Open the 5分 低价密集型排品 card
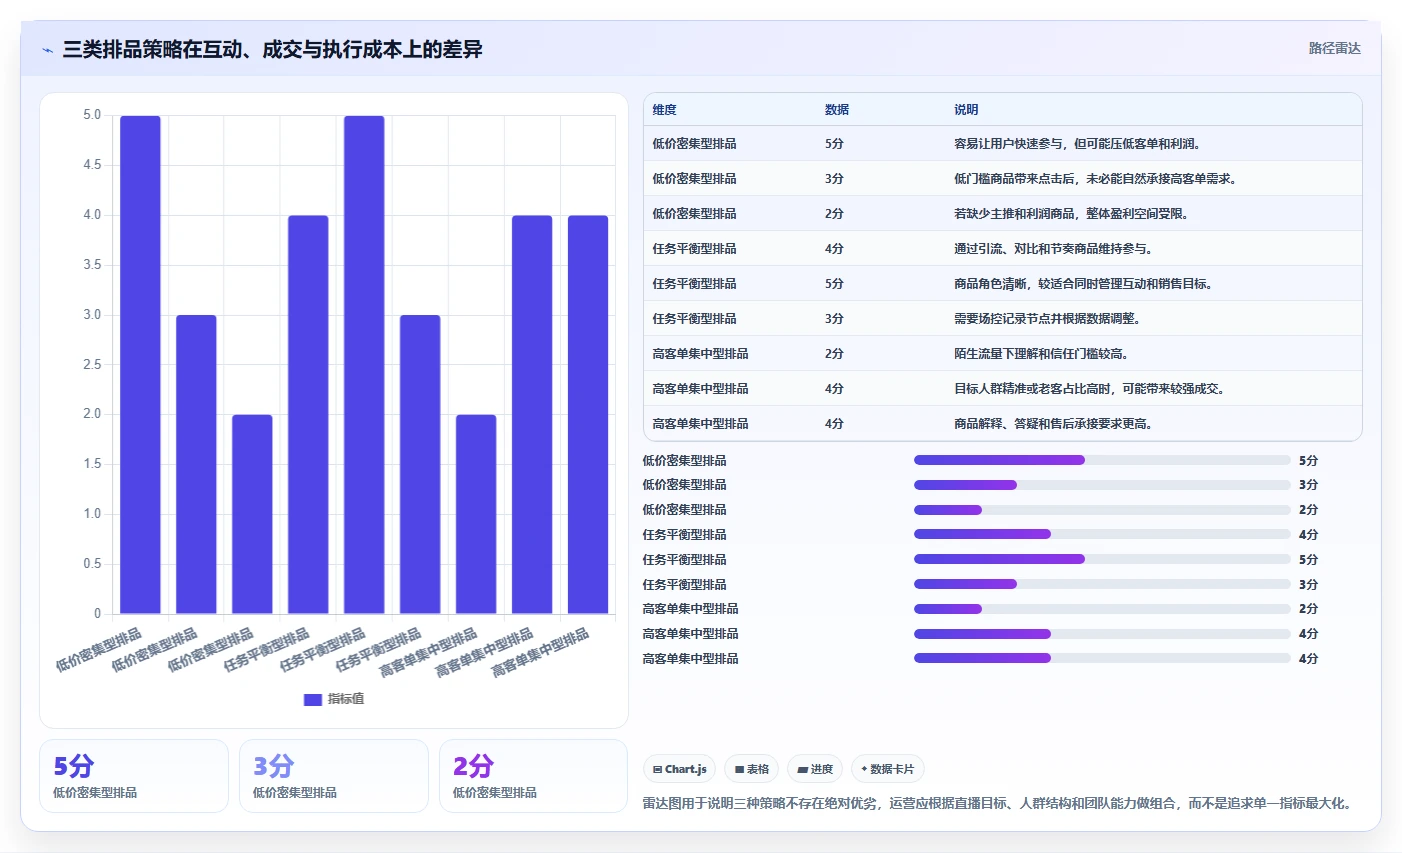 134,776
